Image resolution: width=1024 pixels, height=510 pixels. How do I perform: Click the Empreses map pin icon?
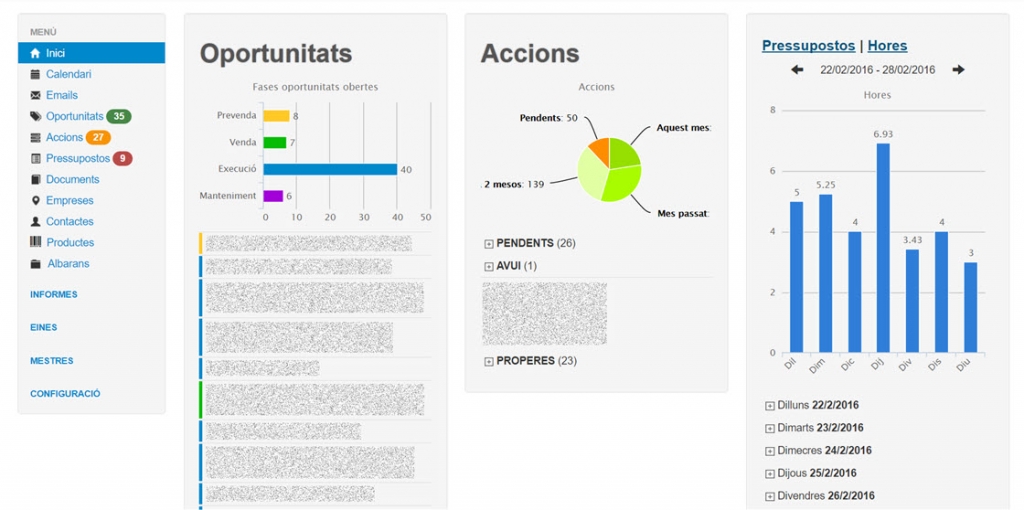click(35, 200)
